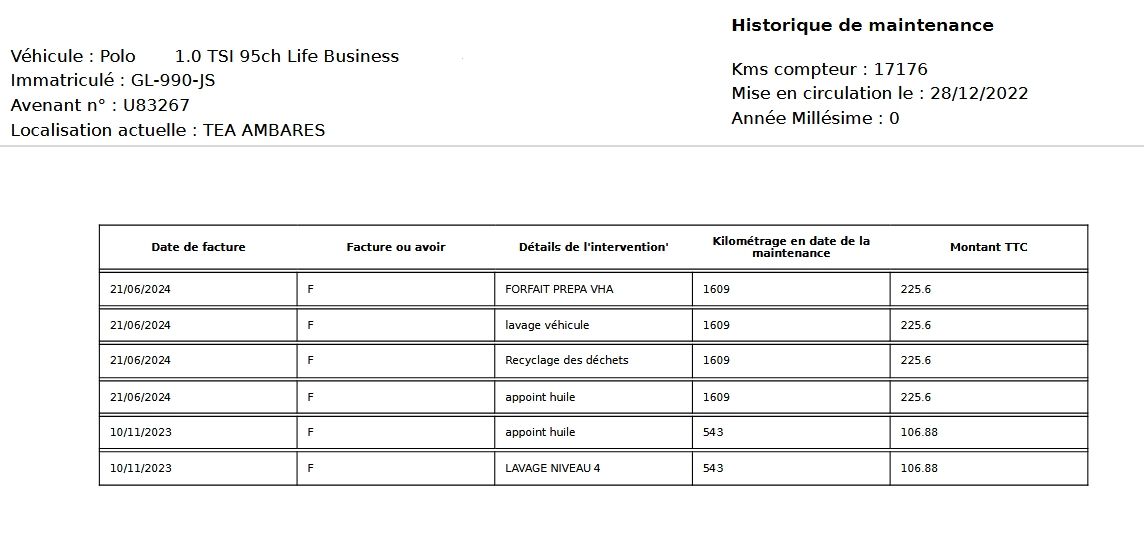Click the "Montant TTC" column header
Viewport: 1144px width, 554px height.
click(x=988, y=247)
